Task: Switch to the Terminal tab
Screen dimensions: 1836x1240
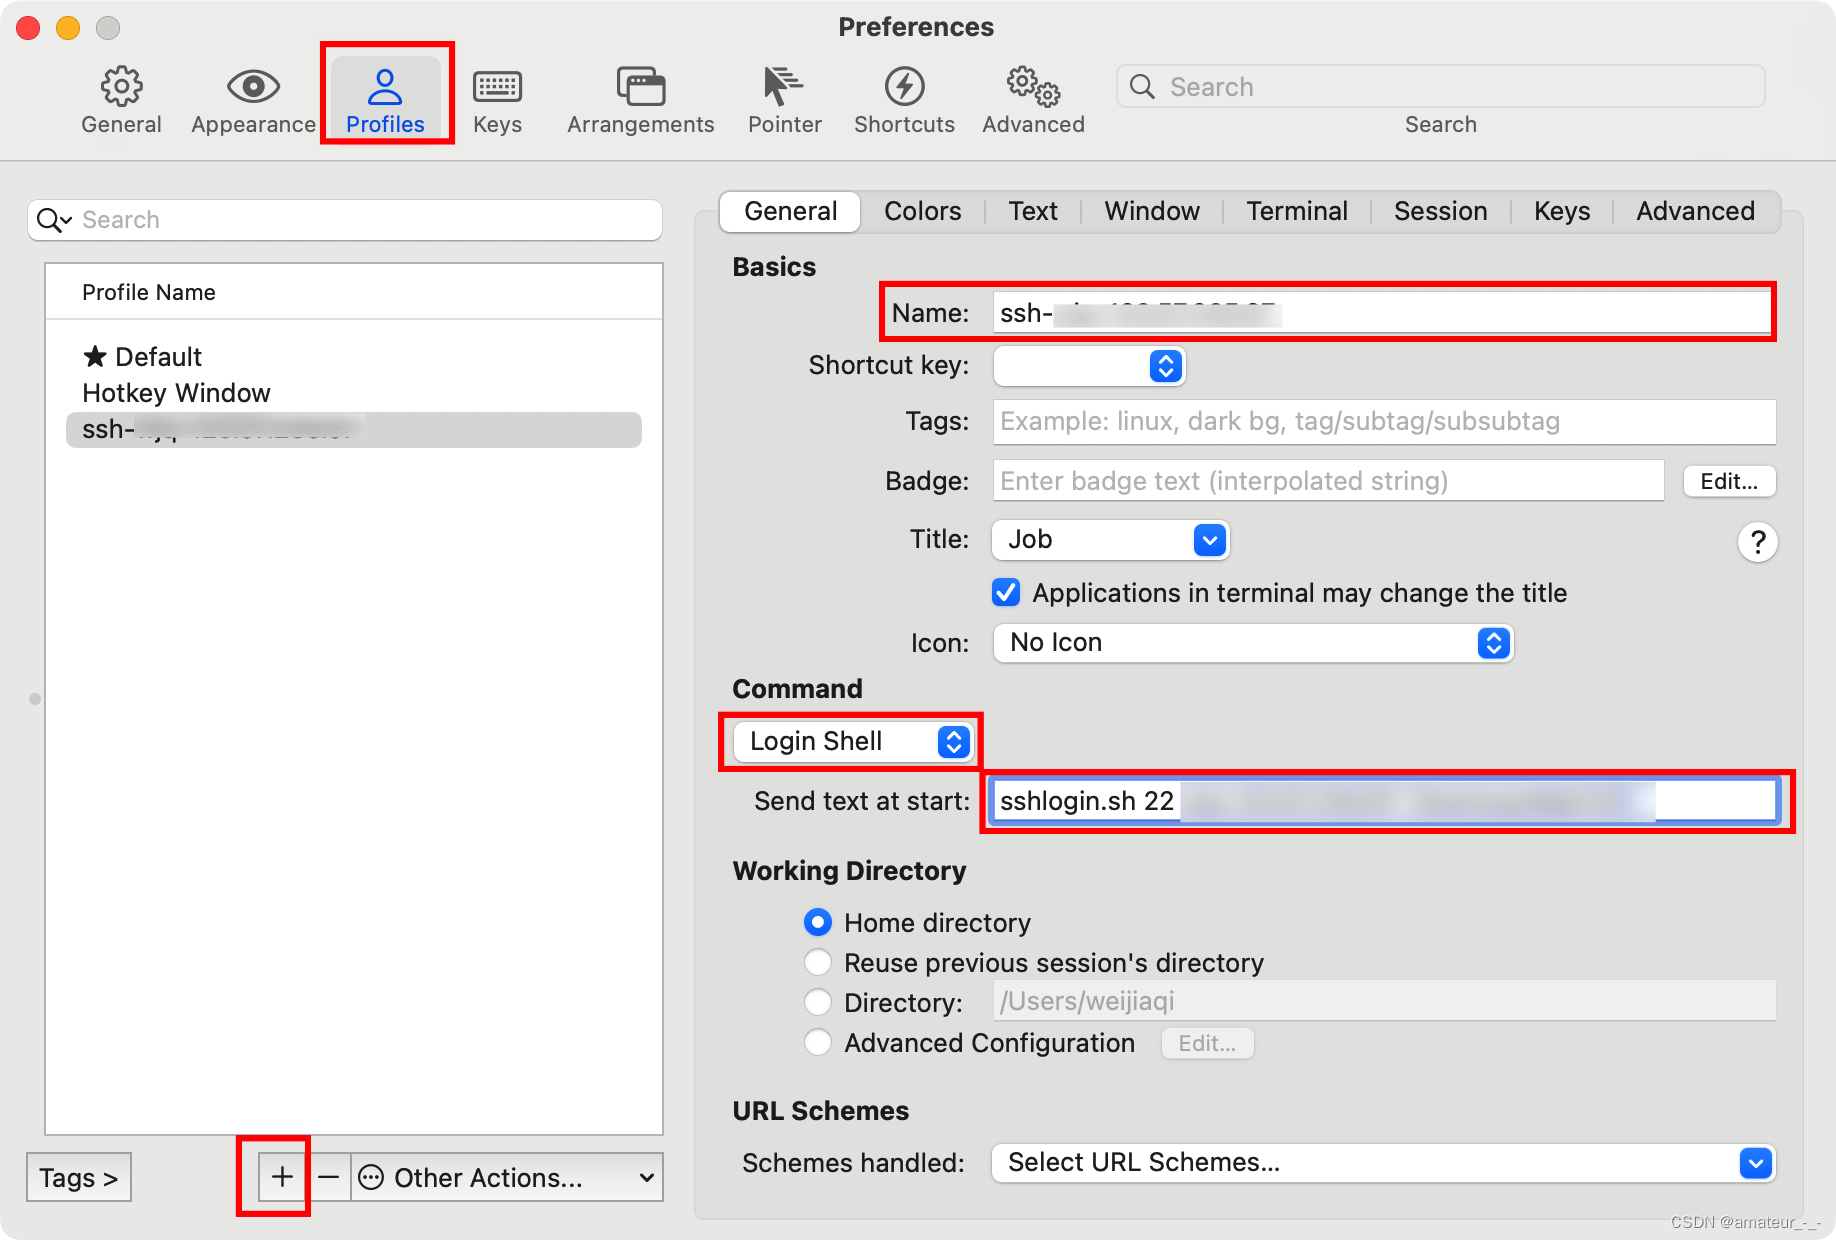Action: [x=1297, y=211]
